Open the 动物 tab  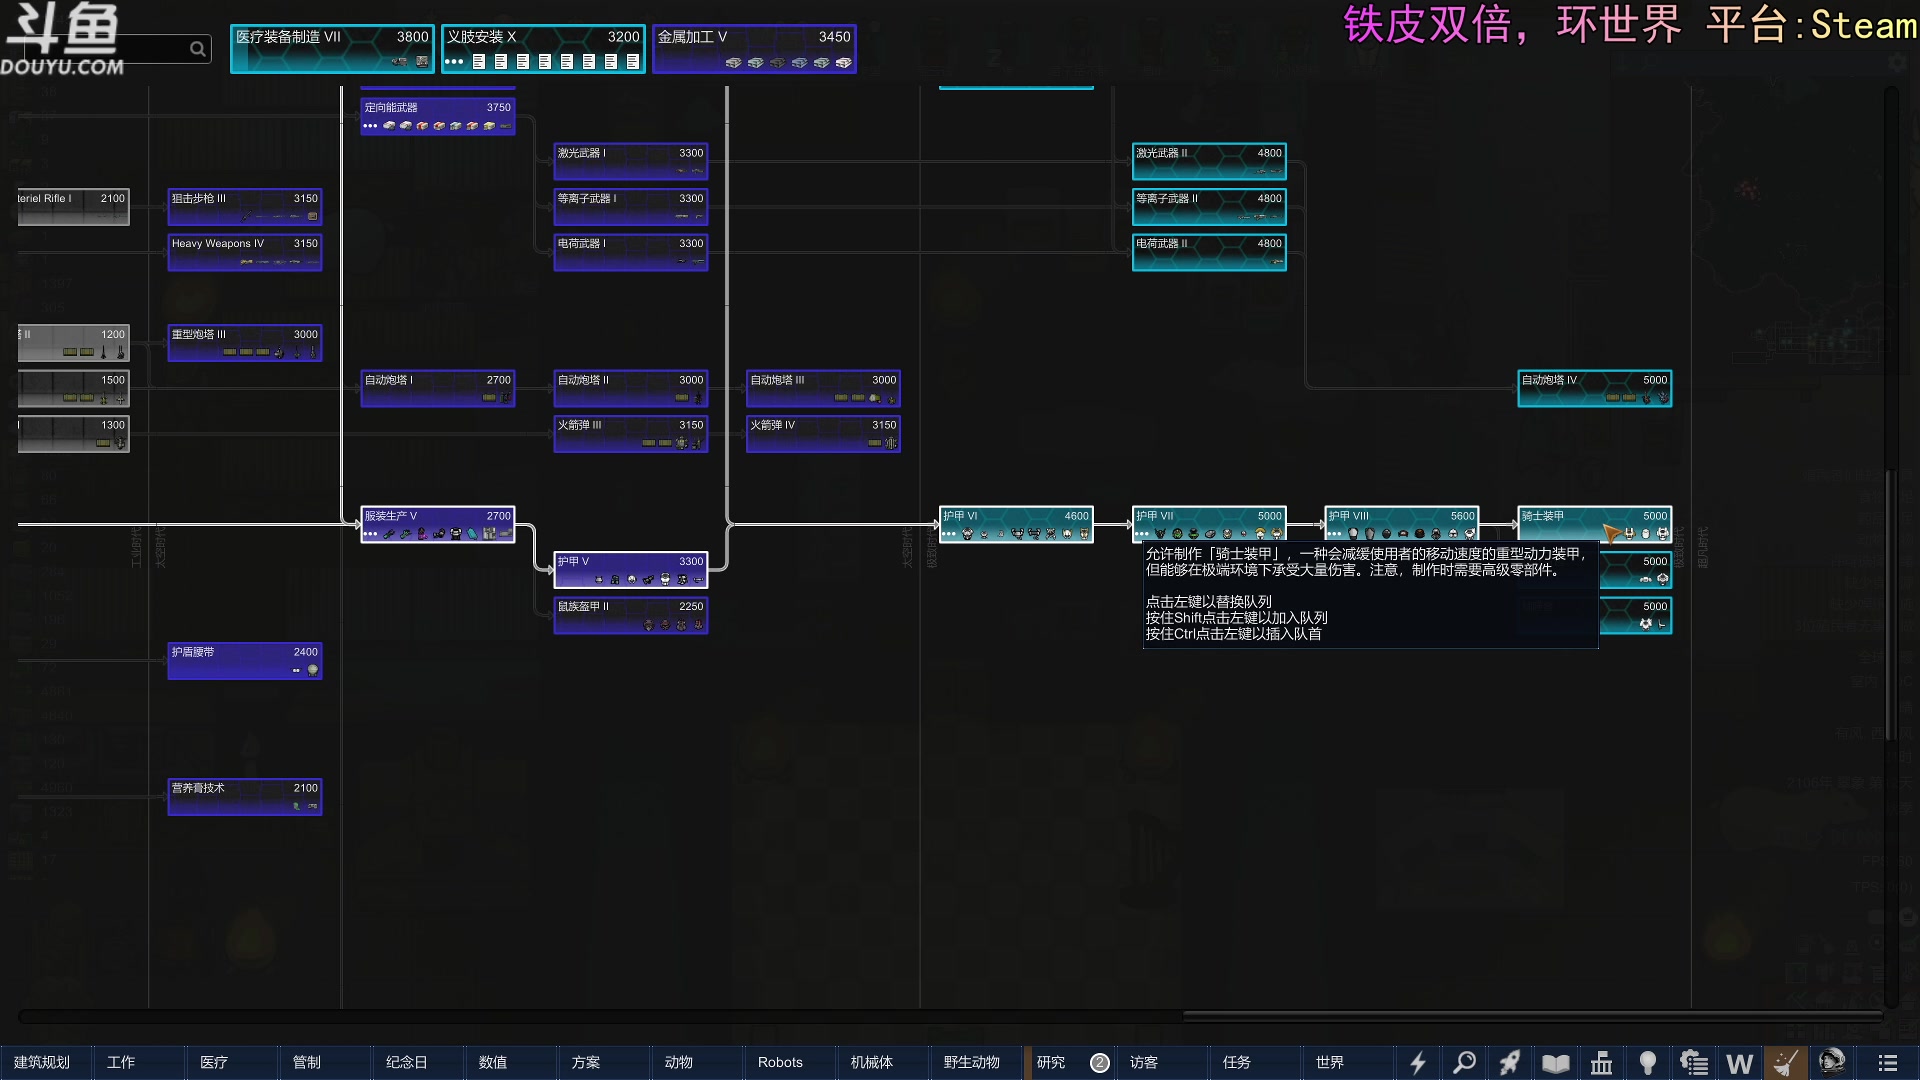click(697, 1063)
